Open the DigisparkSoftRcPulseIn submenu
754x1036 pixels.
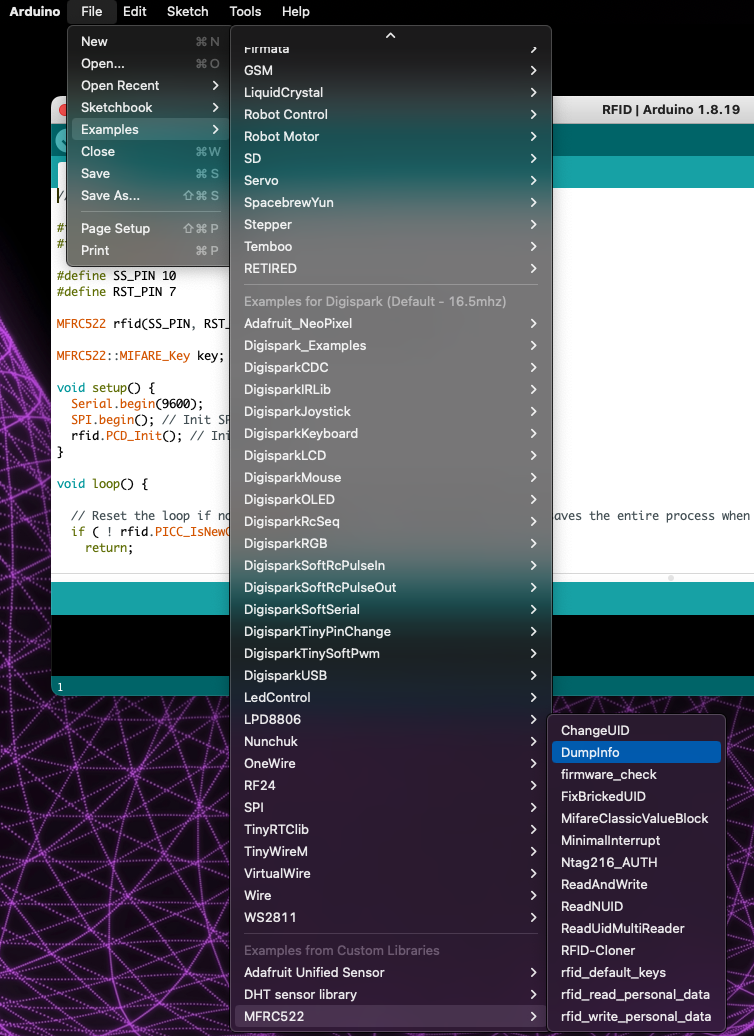(x=390, y=565)
